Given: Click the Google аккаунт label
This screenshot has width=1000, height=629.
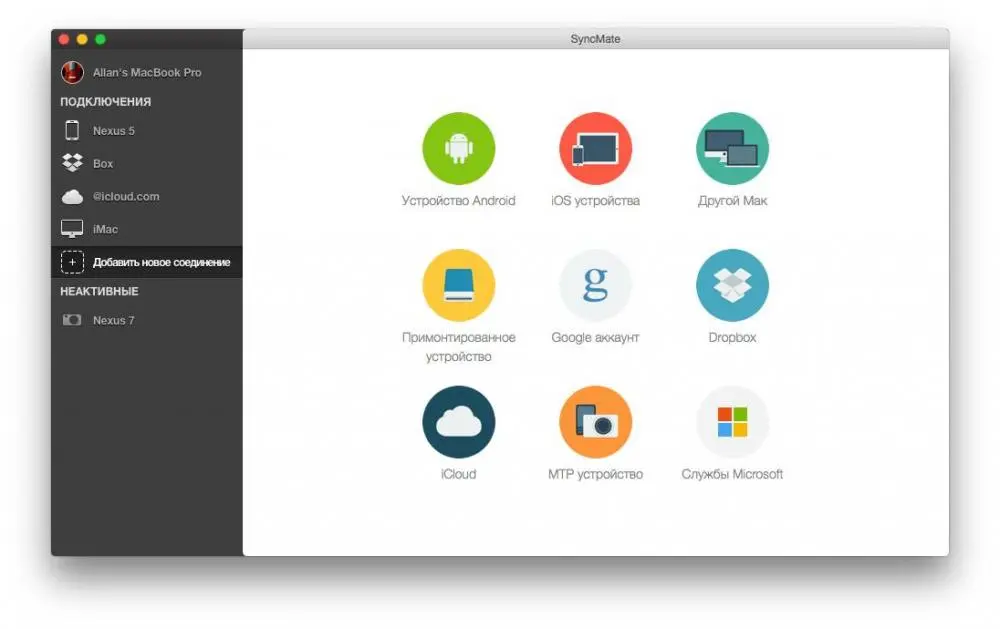Looking at the screenshot, I should coord(596,337).
